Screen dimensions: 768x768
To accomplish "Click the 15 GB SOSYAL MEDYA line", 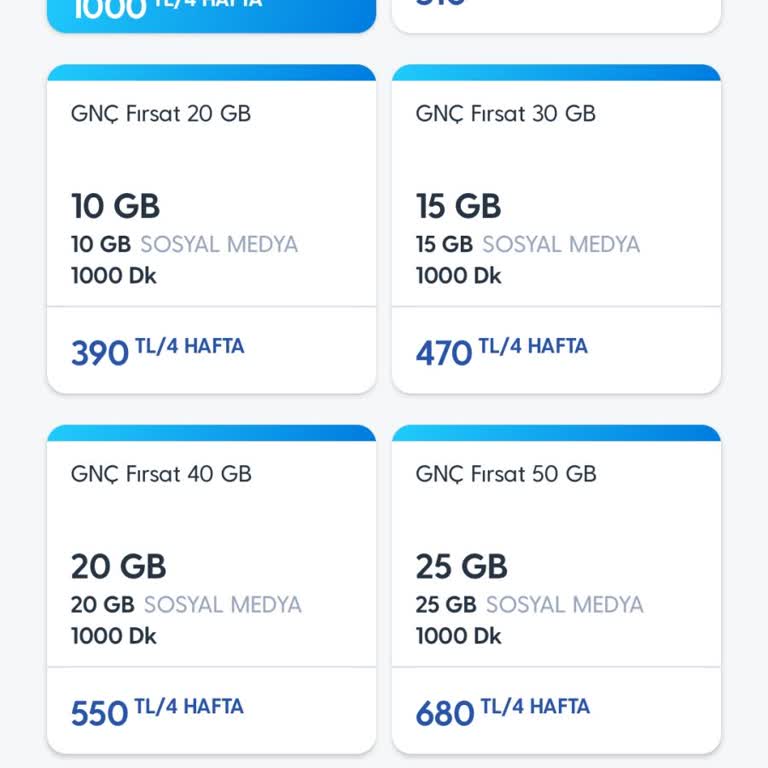I will [528, 244].
